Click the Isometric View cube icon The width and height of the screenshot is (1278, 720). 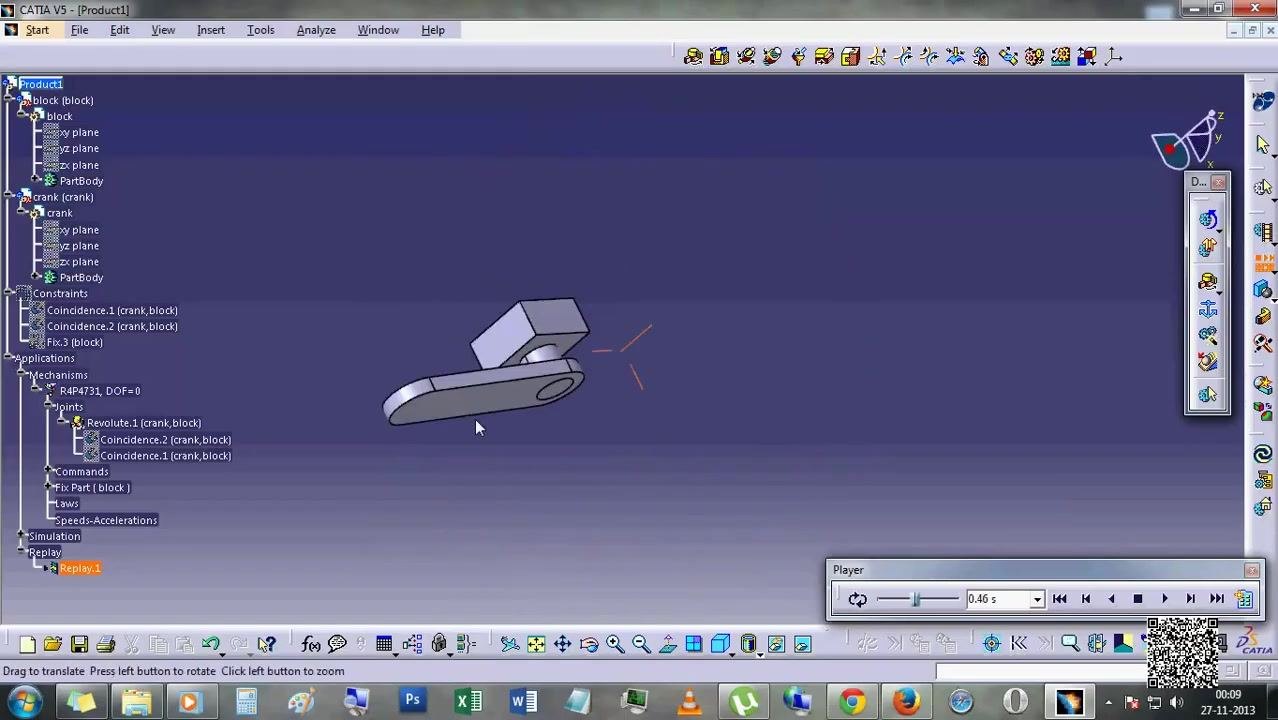[x=720, y=645]
